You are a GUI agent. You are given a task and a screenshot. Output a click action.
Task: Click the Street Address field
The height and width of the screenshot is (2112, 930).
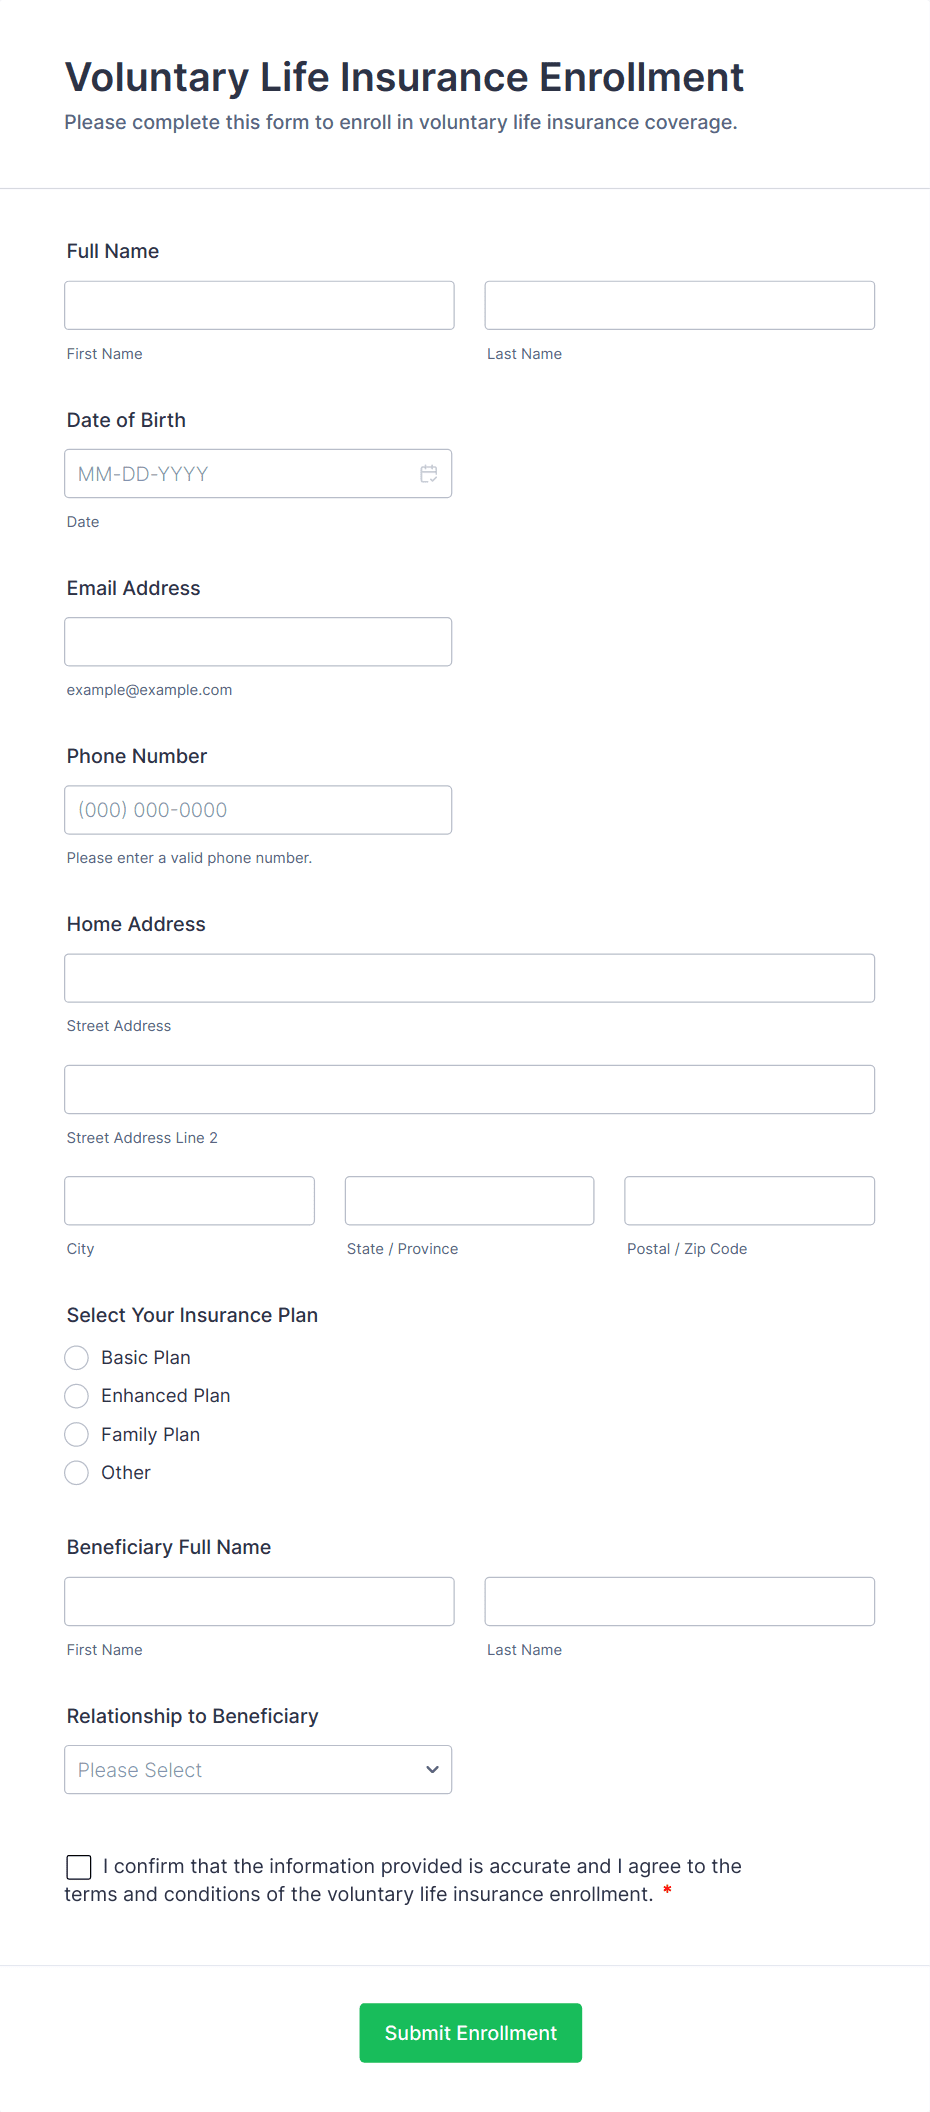[x=469, y=978]
